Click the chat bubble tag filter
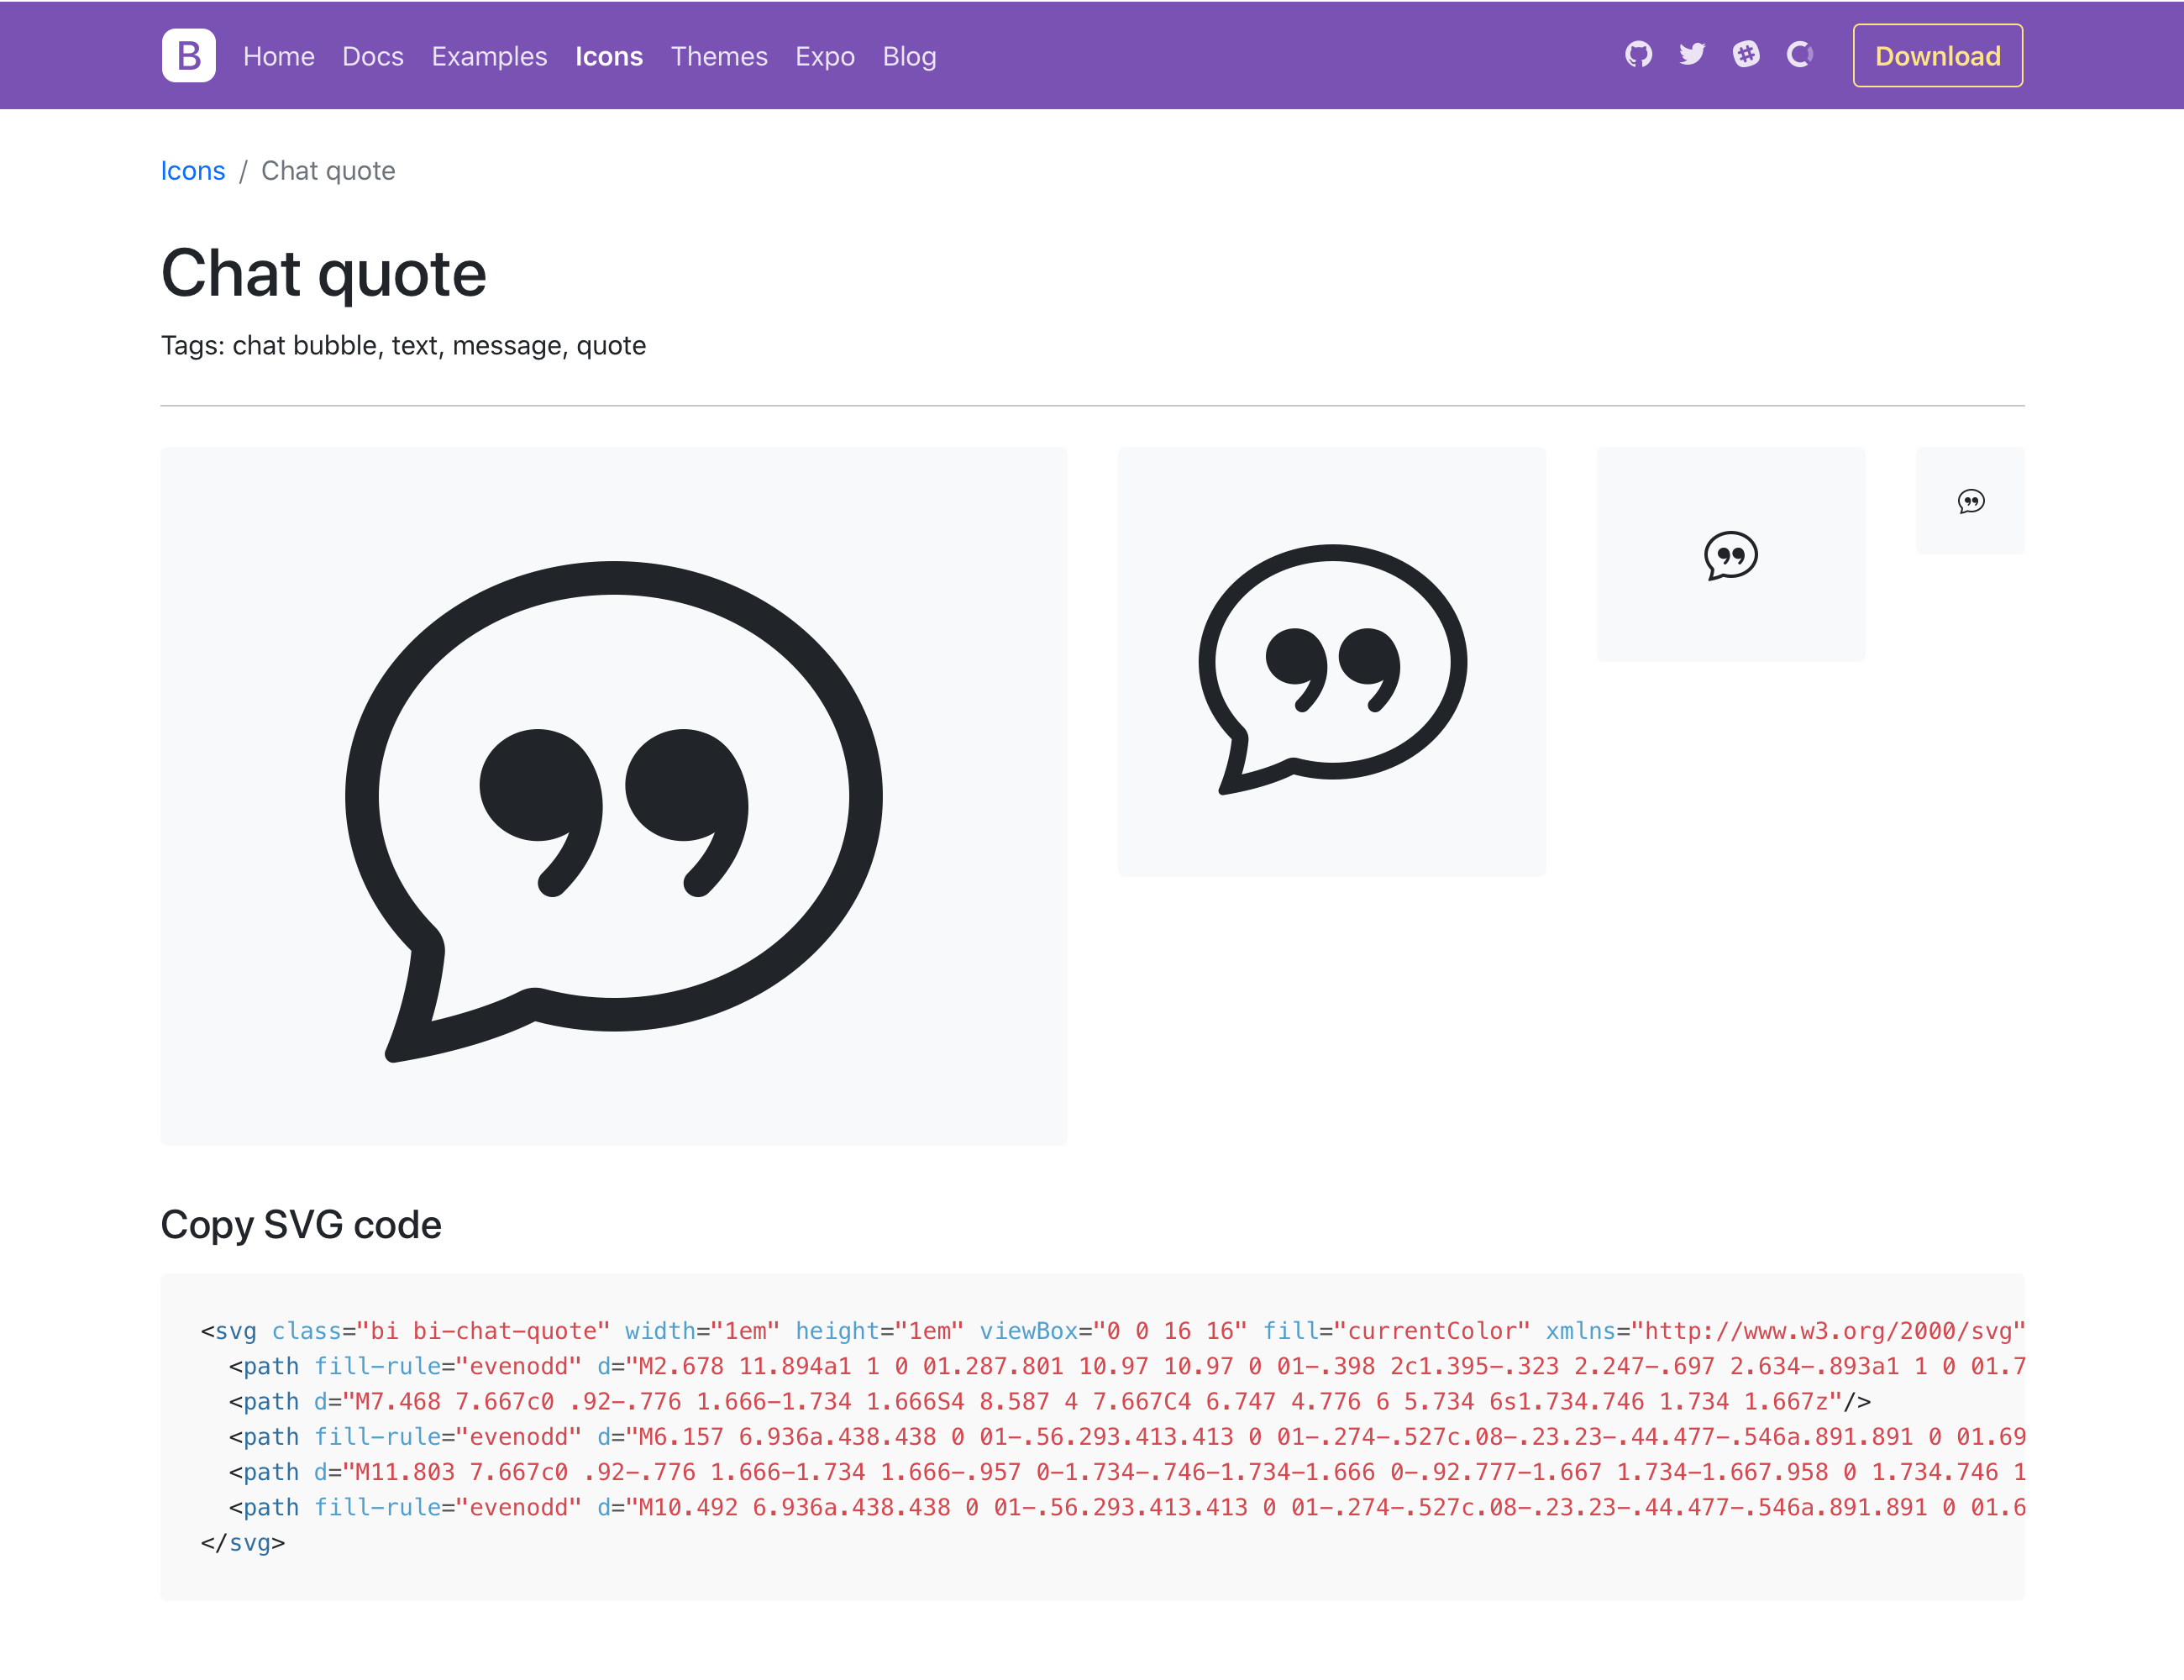The height and width of the screenshot is (1680, 2184). [x=303, y=344]
